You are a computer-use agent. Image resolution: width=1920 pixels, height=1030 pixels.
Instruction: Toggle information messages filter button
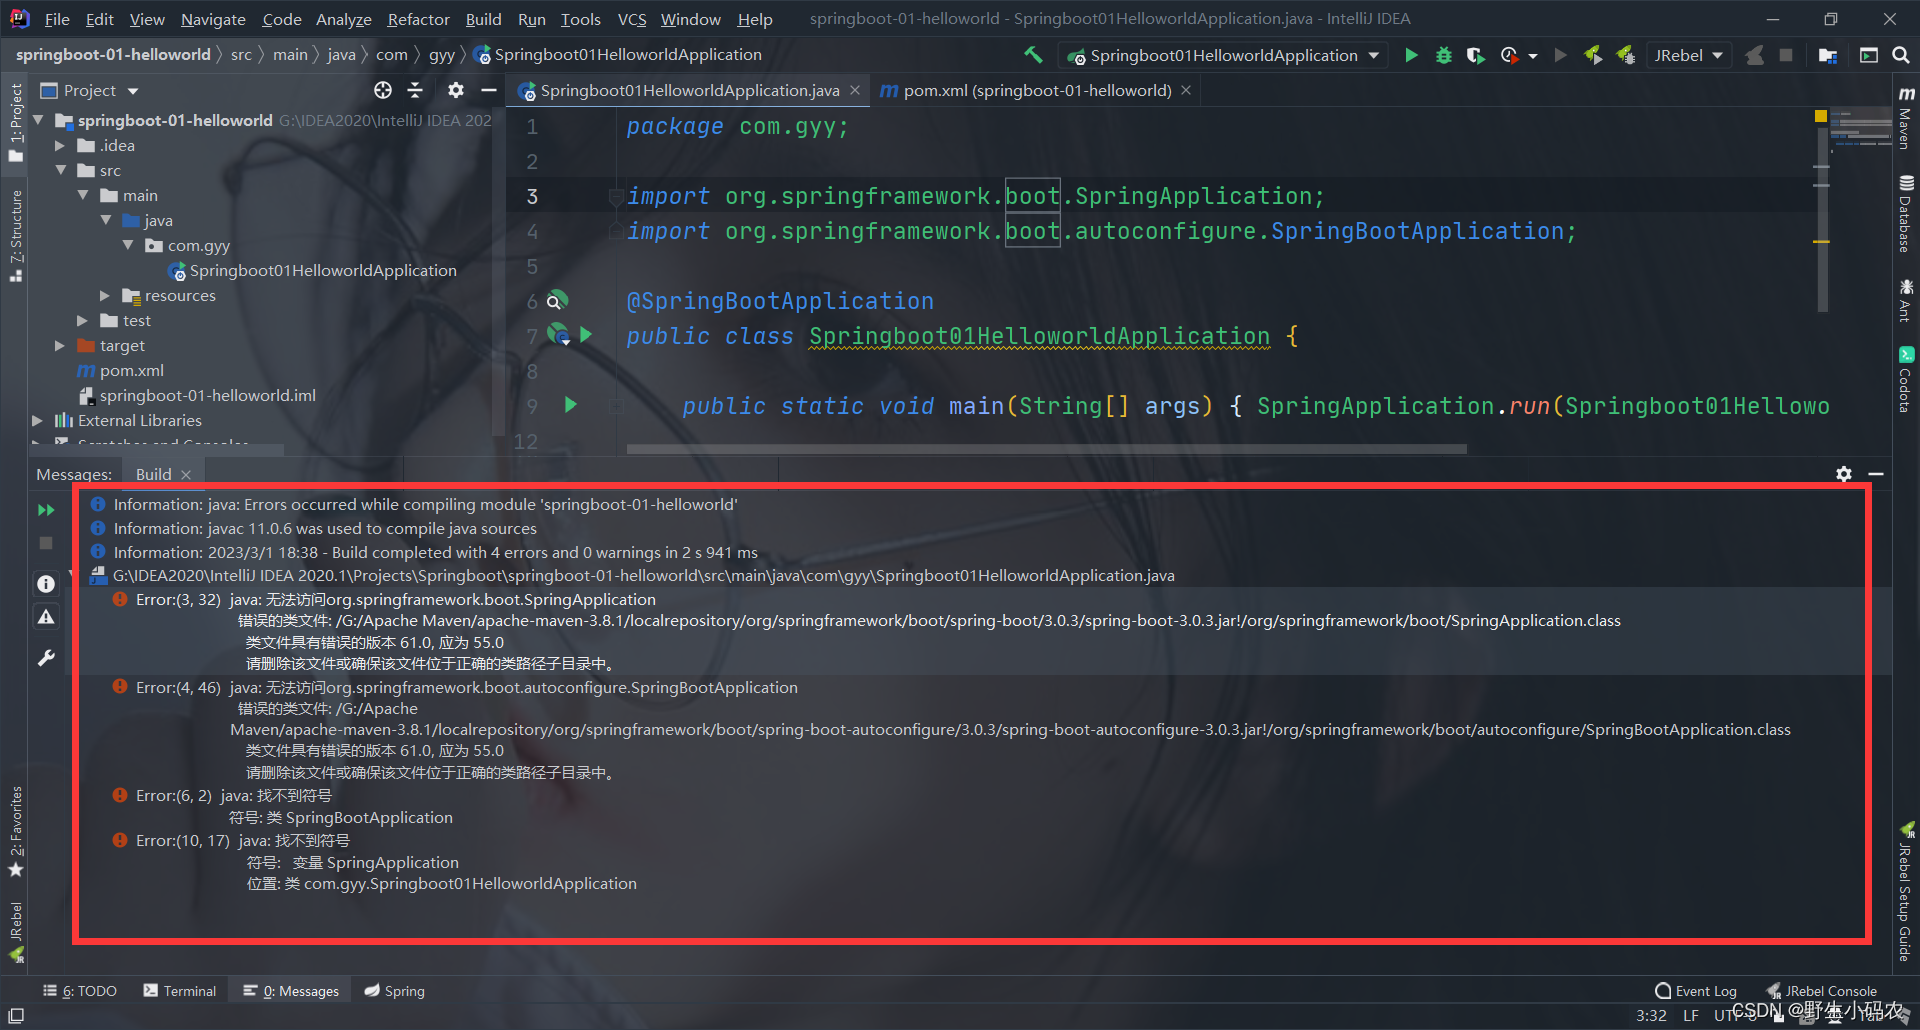click(46, 583)
